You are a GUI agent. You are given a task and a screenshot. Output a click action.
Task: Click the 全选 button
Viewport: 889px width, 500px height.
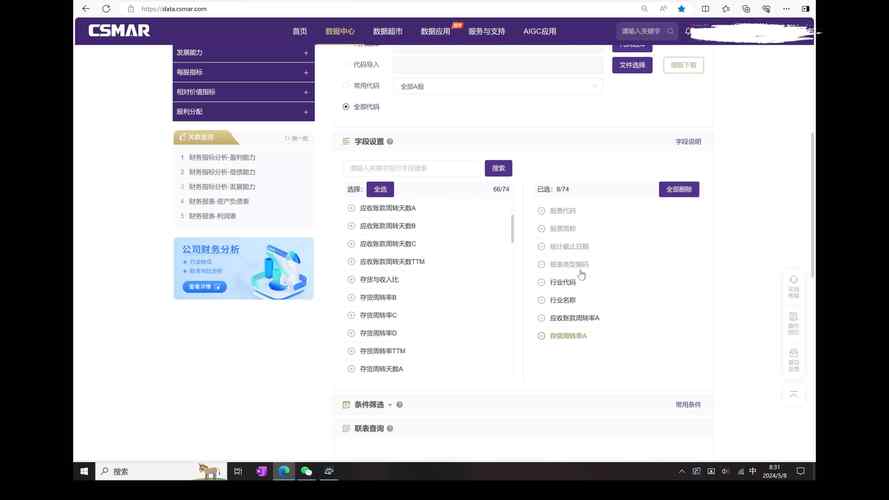click(x=380, y=189)
